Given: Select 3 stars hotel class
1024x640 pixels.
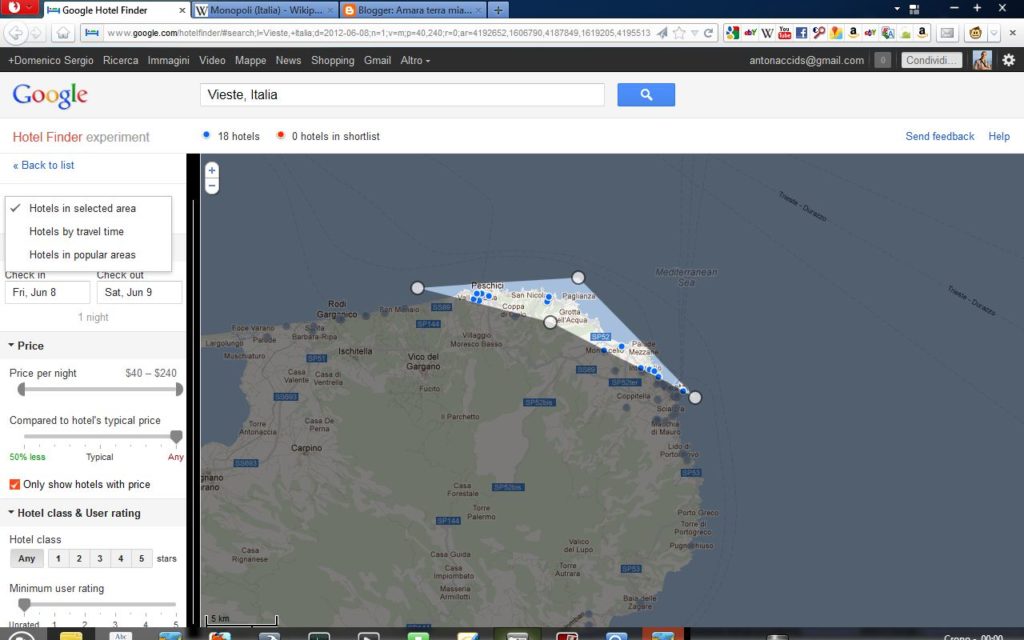Looking at the screenshot, I should (x=99, y=559).
